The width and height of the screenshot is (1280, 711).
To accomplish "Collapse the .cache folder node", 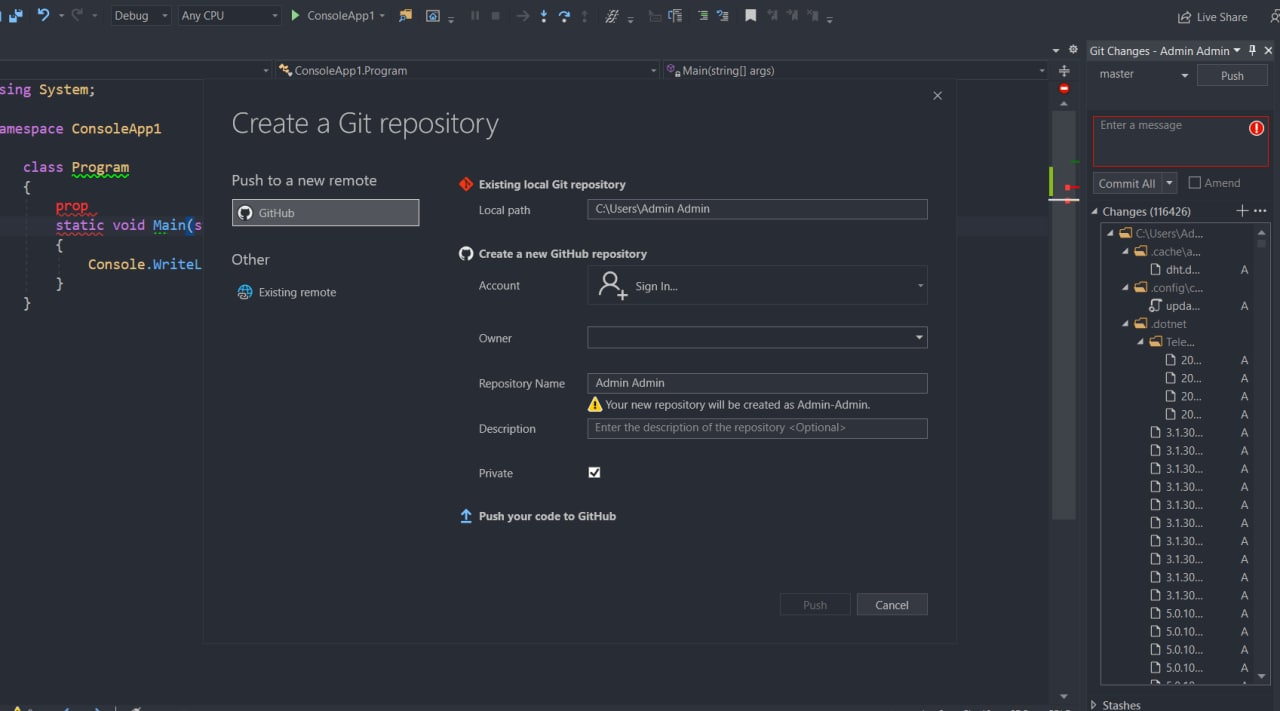I will pos(1125,252).
